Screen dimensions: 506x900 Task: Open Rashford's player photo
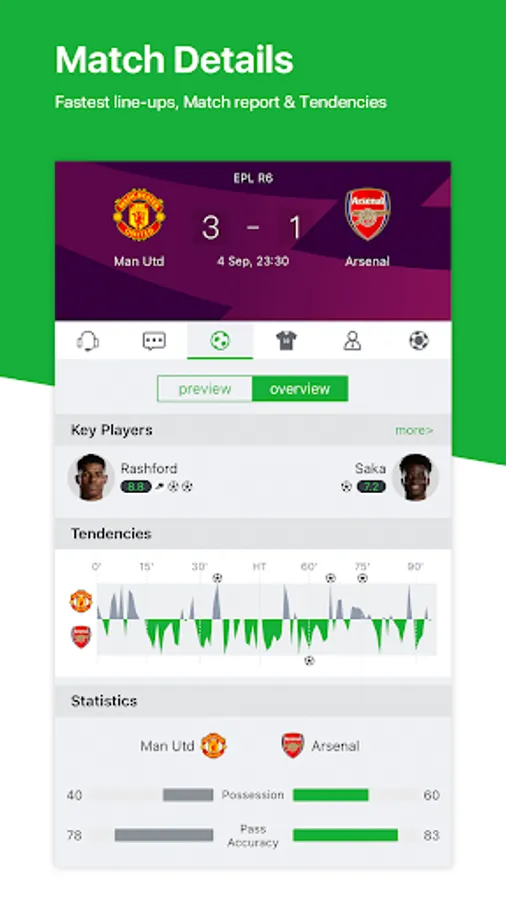click(x=90, y=478)
